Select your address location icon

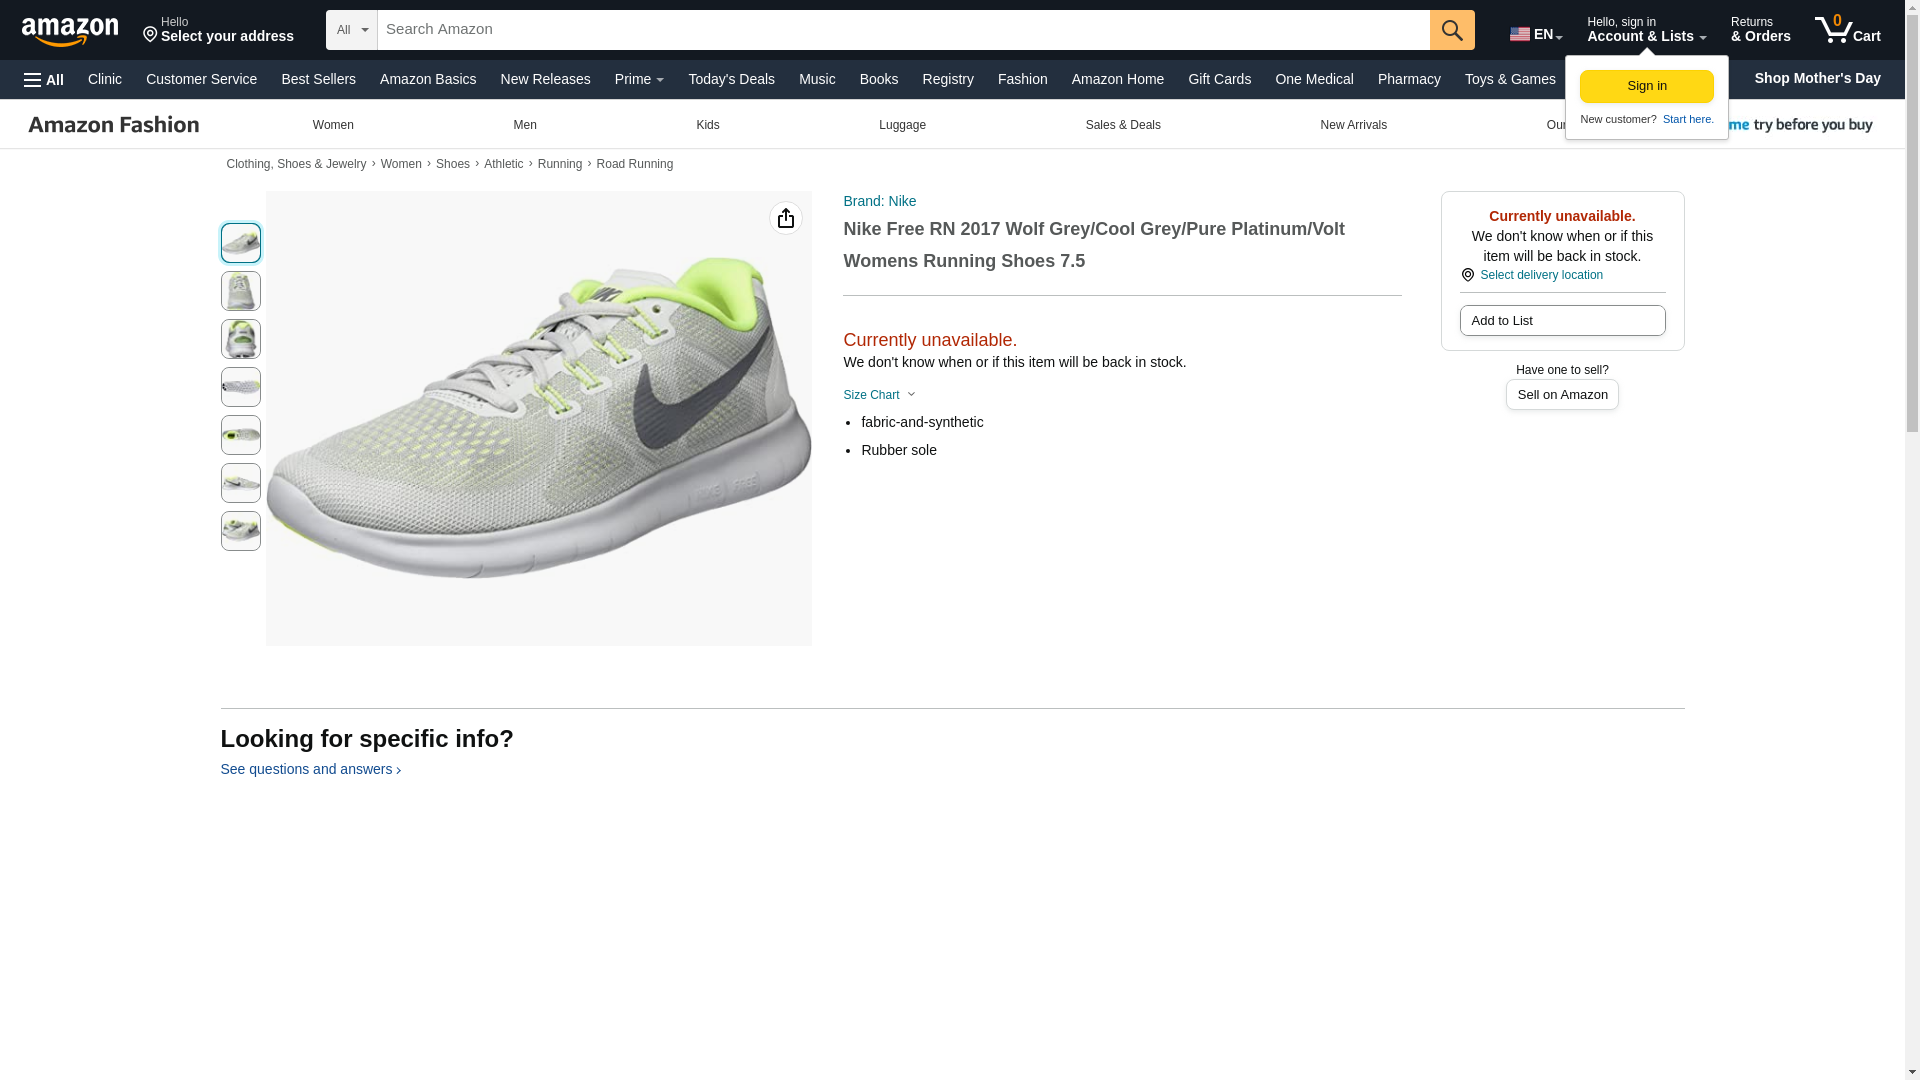(151, 35)
